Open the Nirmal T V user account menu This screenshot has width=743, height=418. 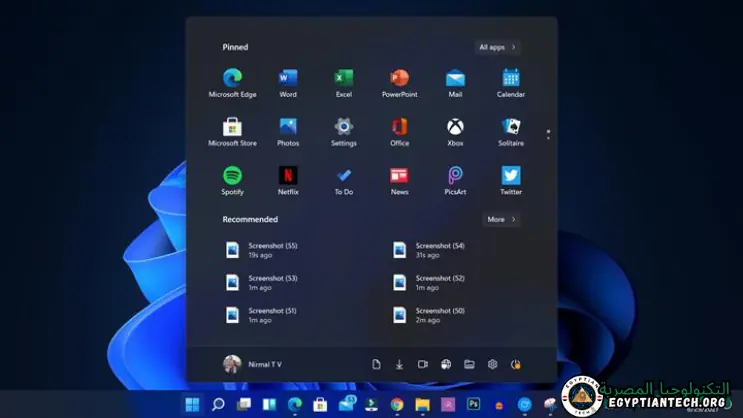252,364
